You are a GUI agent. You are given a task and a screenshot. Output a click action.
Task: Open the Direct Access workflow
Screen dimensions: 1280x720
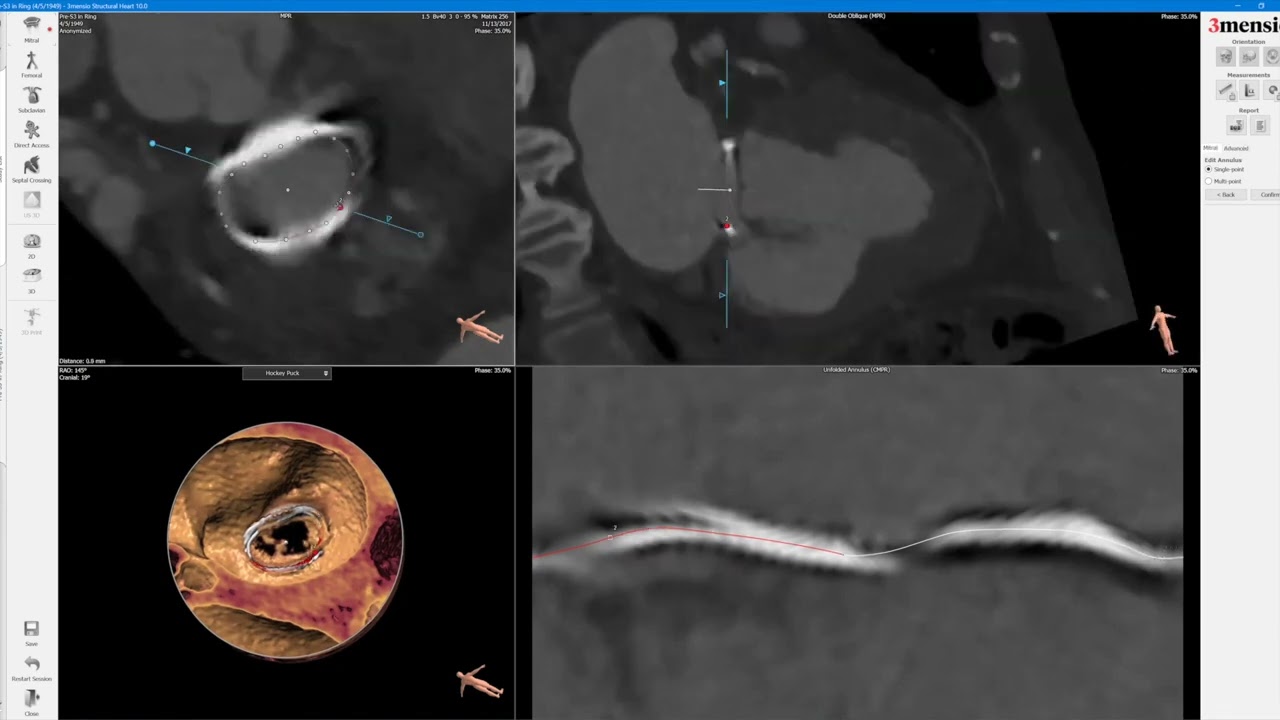tap(31, 130)
